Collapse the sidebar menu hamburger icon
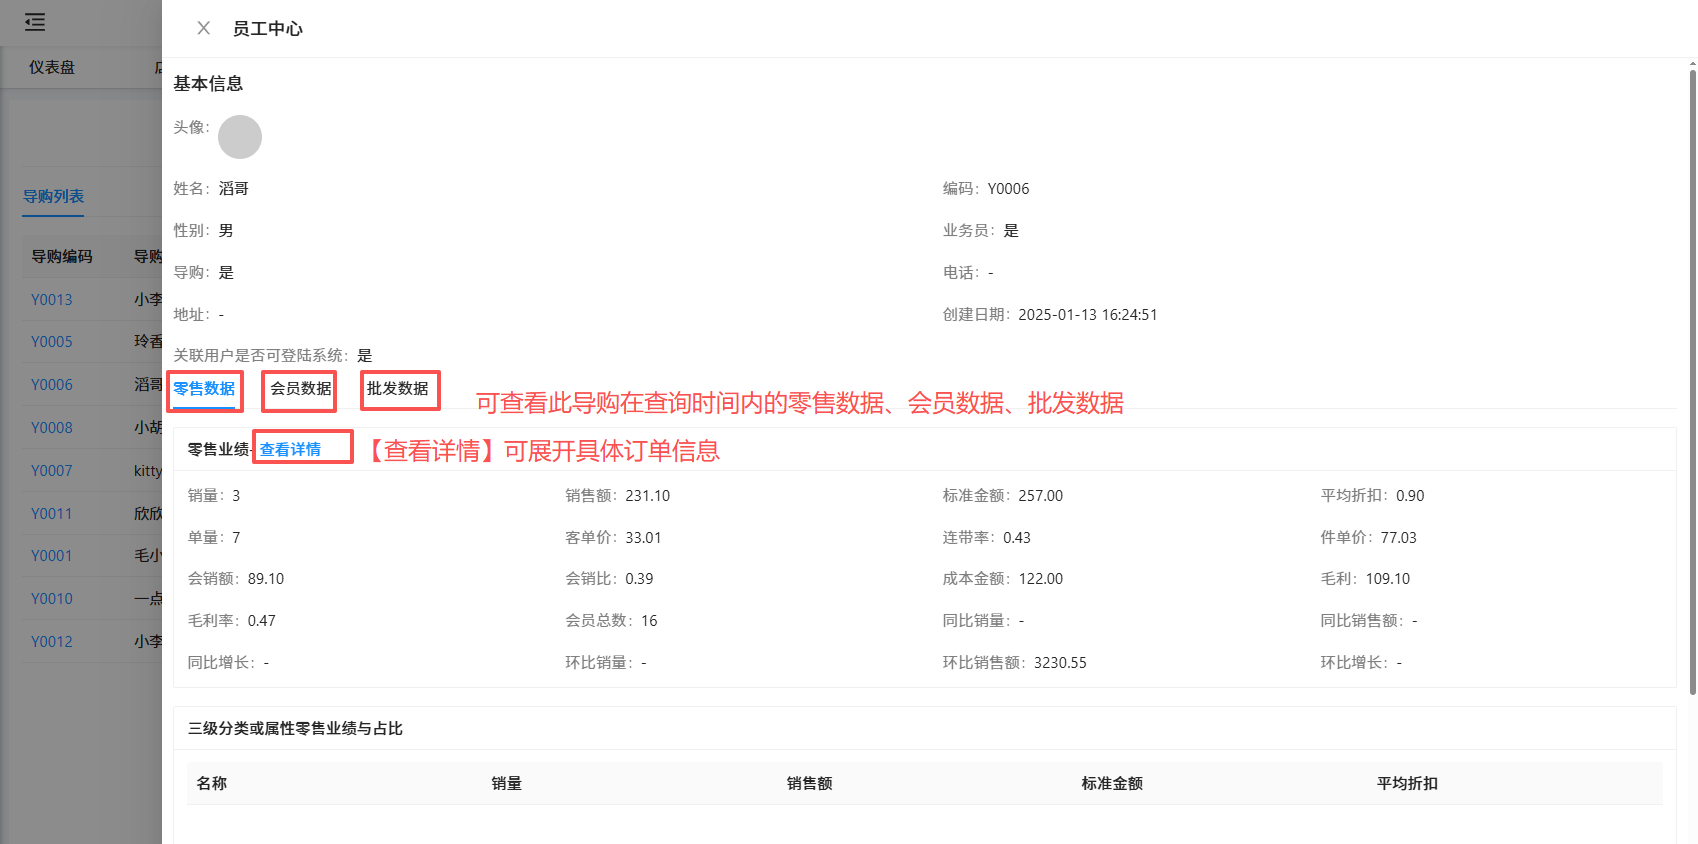This screenshot has height=844, width=1698. [x=35, y=22]
